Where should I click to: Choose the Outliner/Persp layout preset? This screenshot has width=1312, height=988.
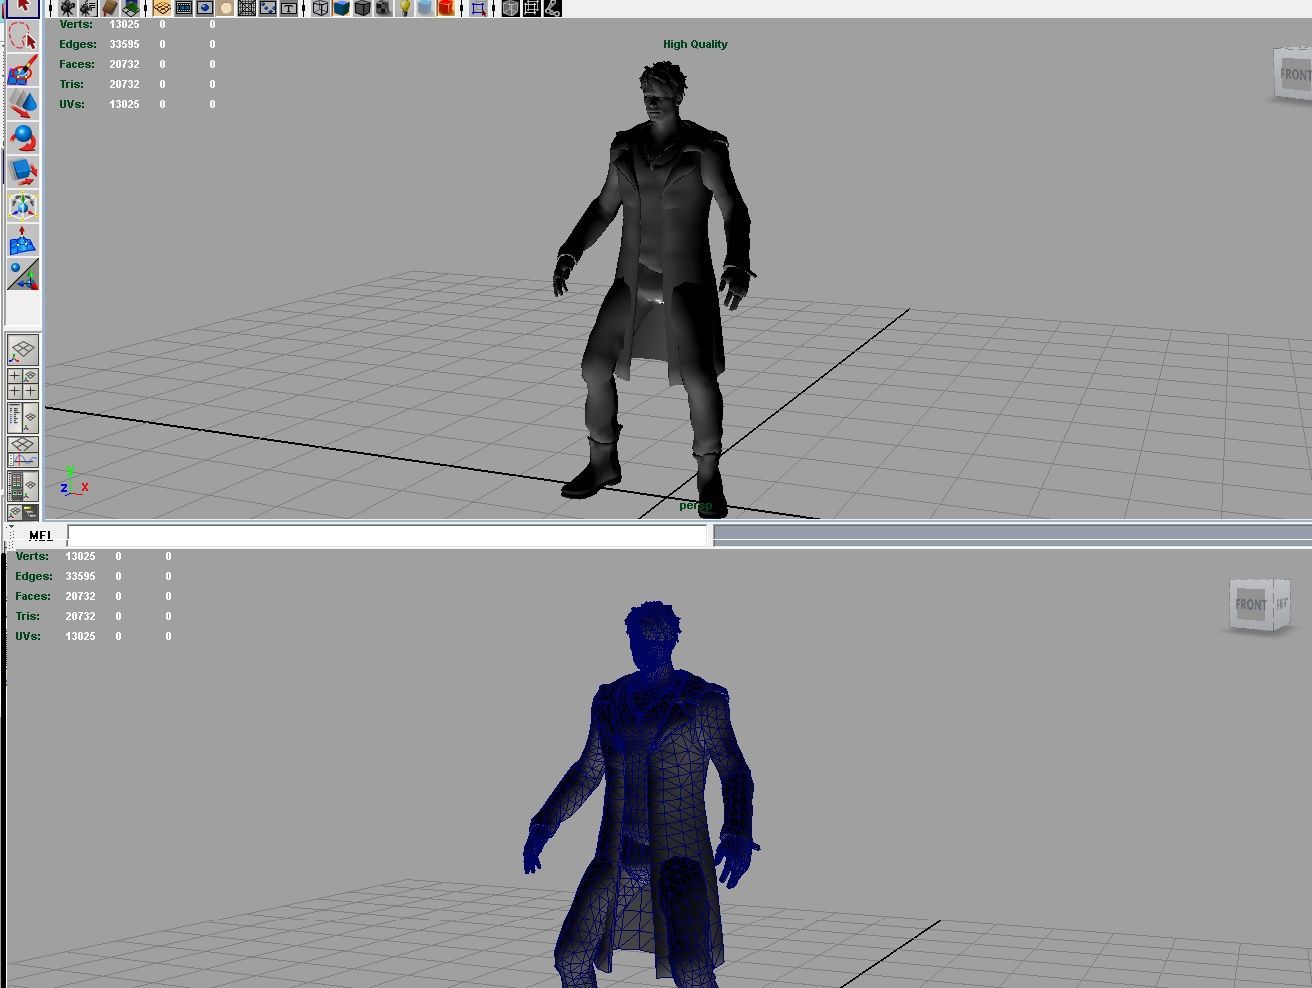22,418
